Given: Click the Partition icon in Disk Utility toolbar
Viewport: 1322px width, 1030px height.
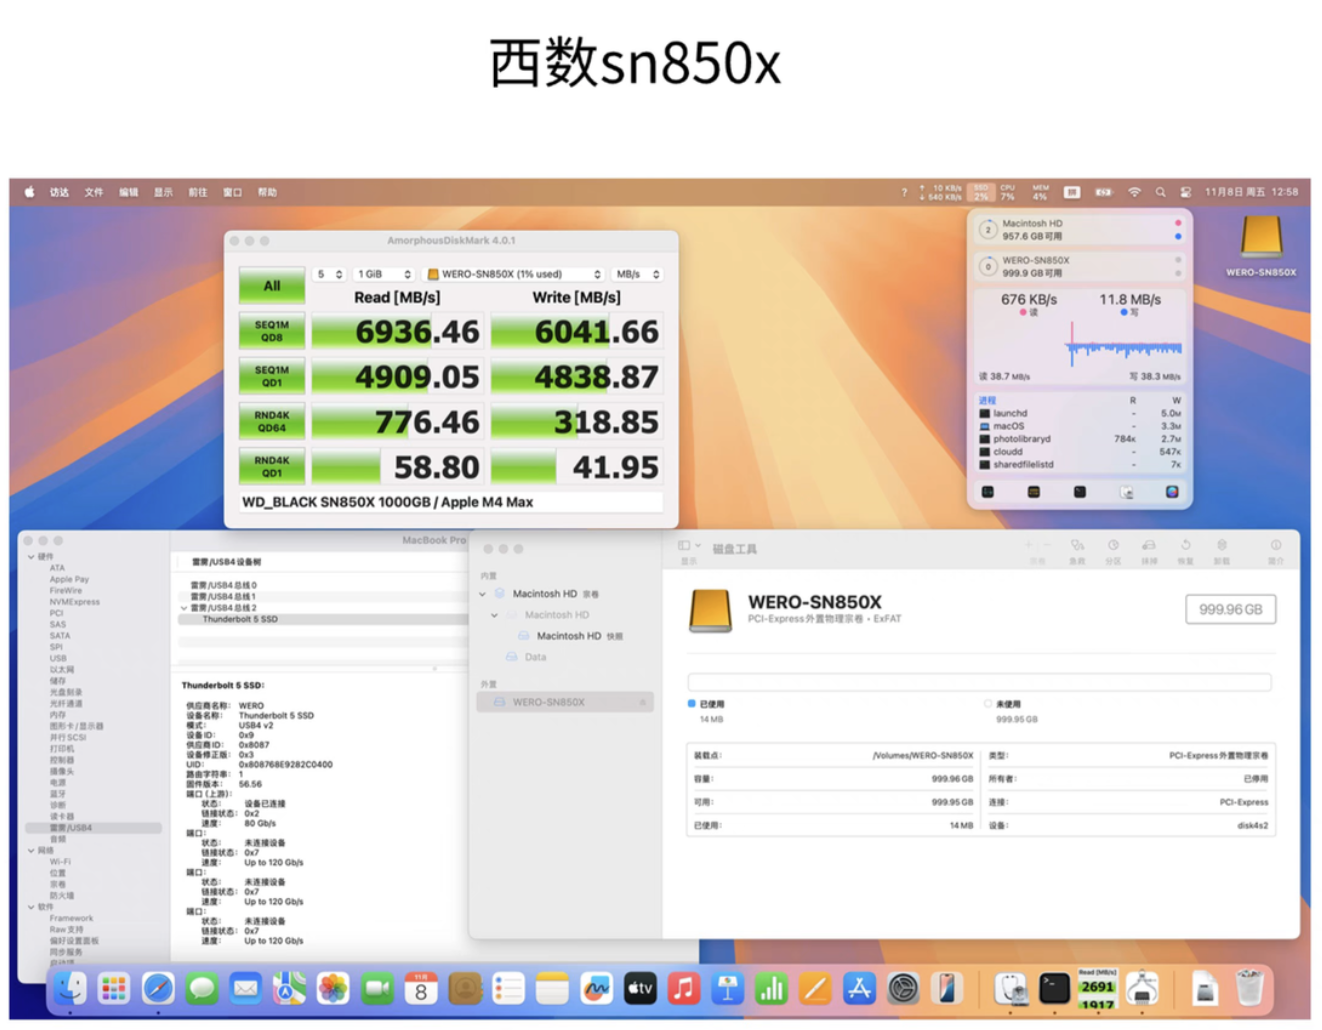Looking at the screenshot, I should click(x=1113, y=545).
